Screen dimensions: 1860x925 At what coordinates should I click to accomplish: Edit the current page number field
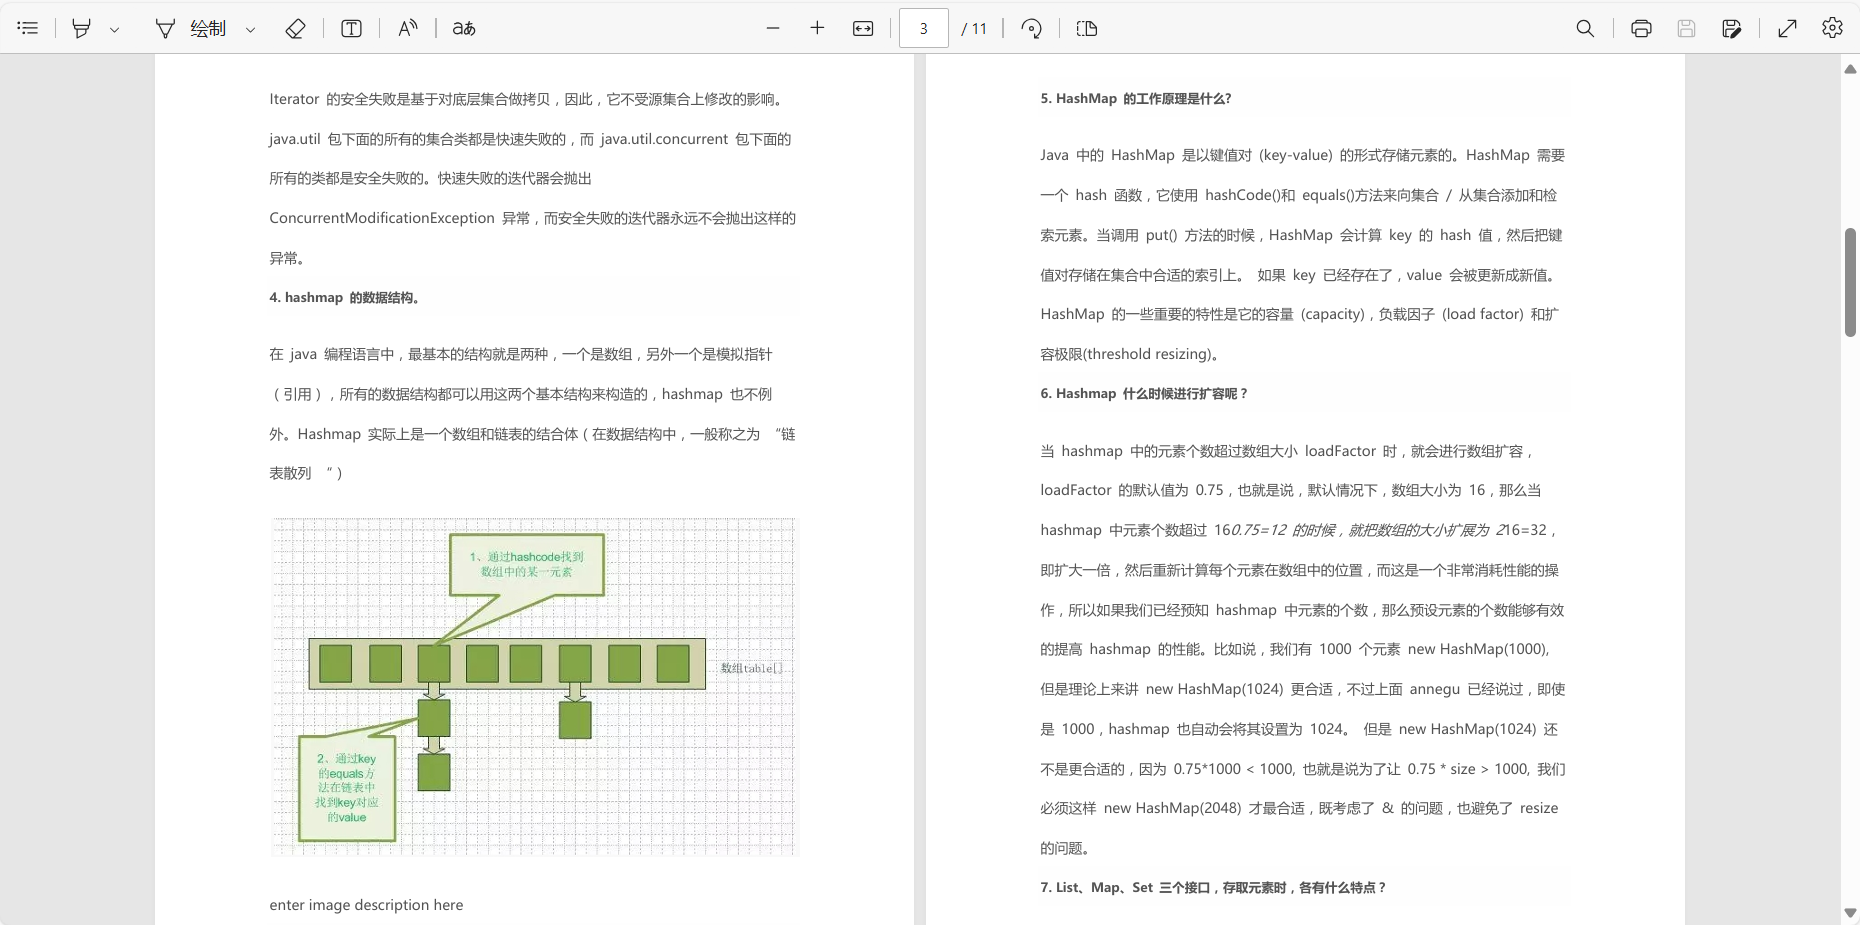(x=923, y=28)
